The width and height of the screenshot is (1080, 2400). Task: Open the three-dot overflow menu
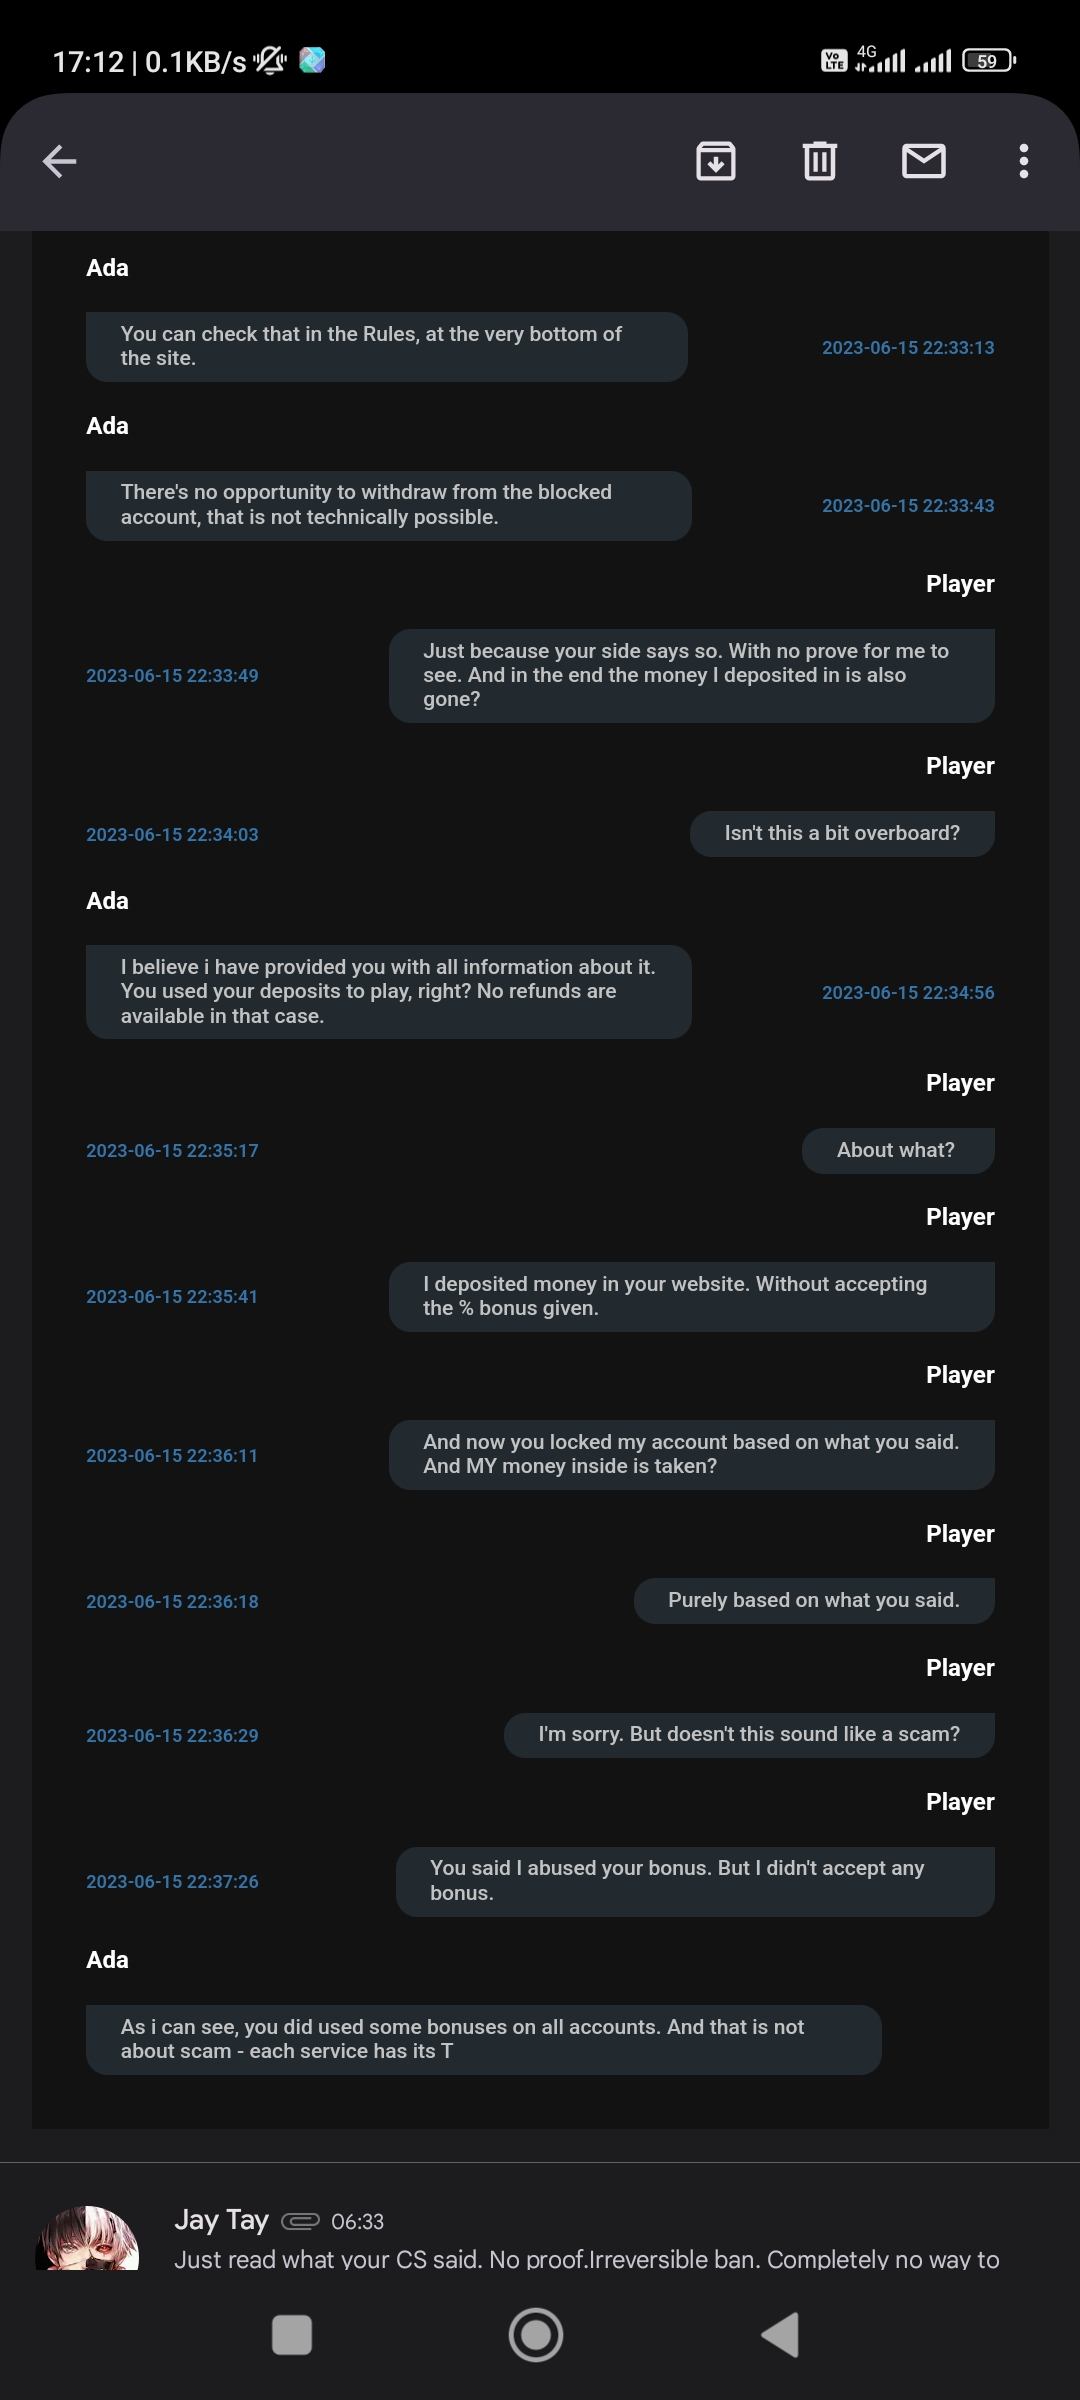[x=1023, y=161]
